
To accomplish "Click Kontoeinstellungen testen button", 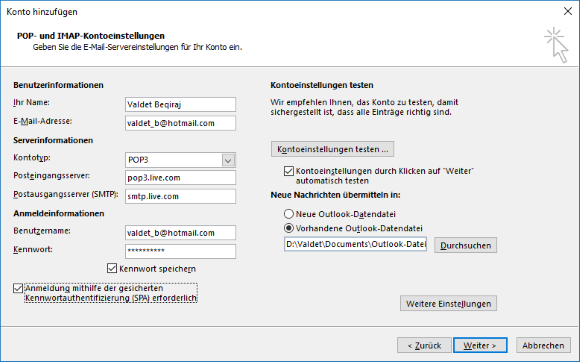I will pyautogui.click(x=332, y=149).
